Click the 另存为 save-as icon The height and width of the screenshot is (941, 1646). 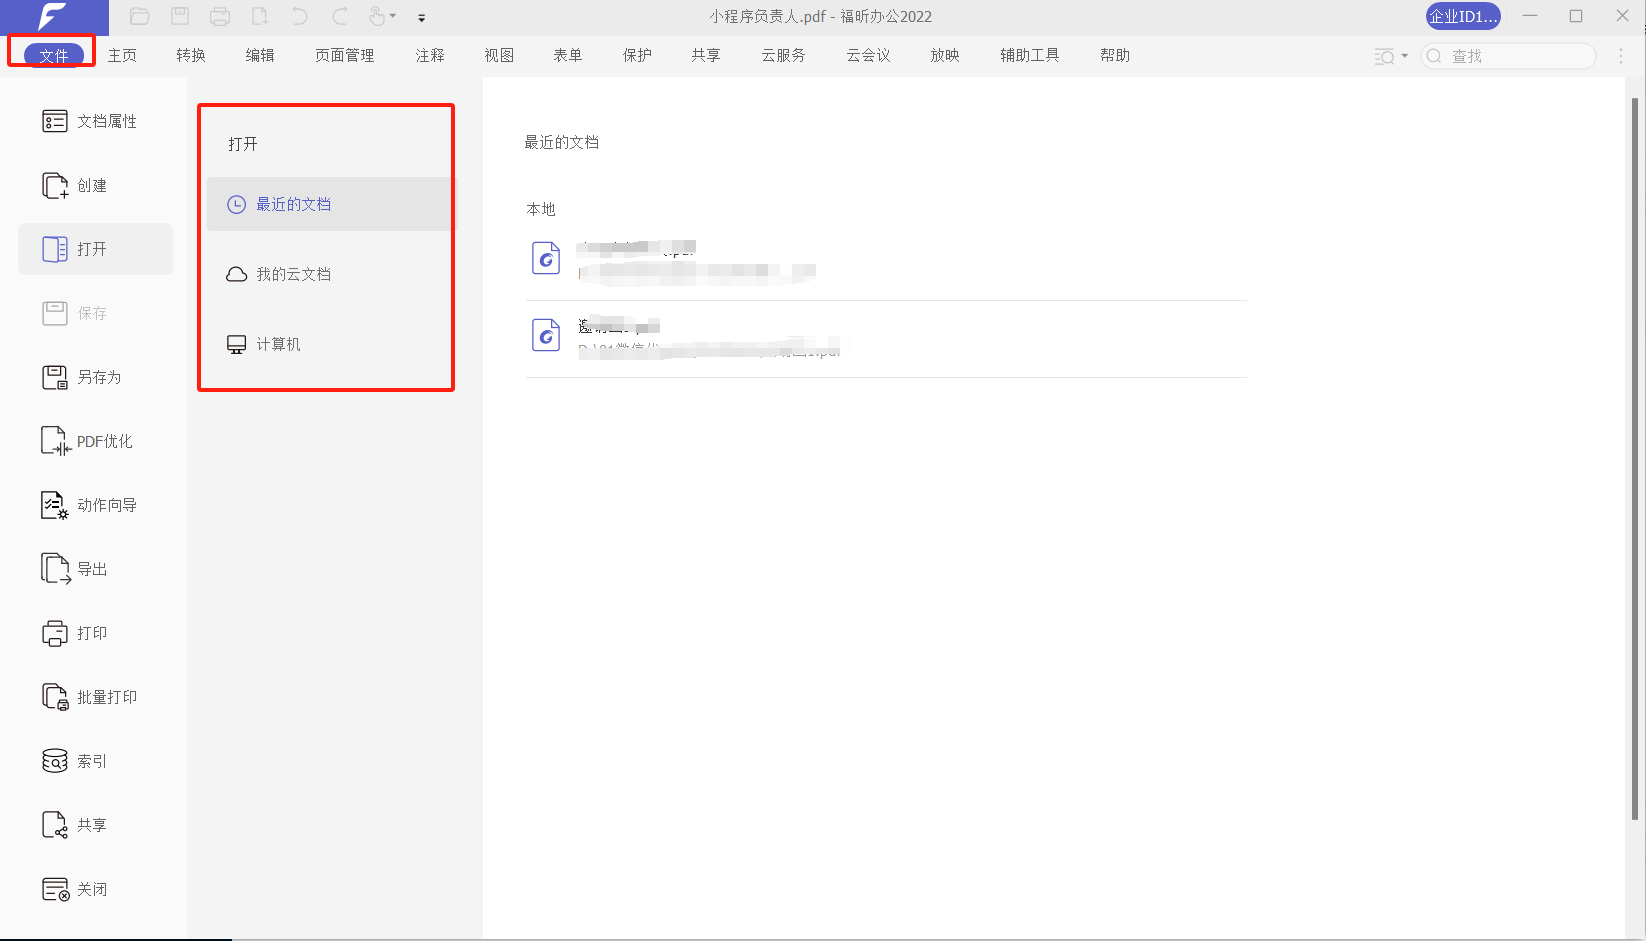tap(55, 377)
